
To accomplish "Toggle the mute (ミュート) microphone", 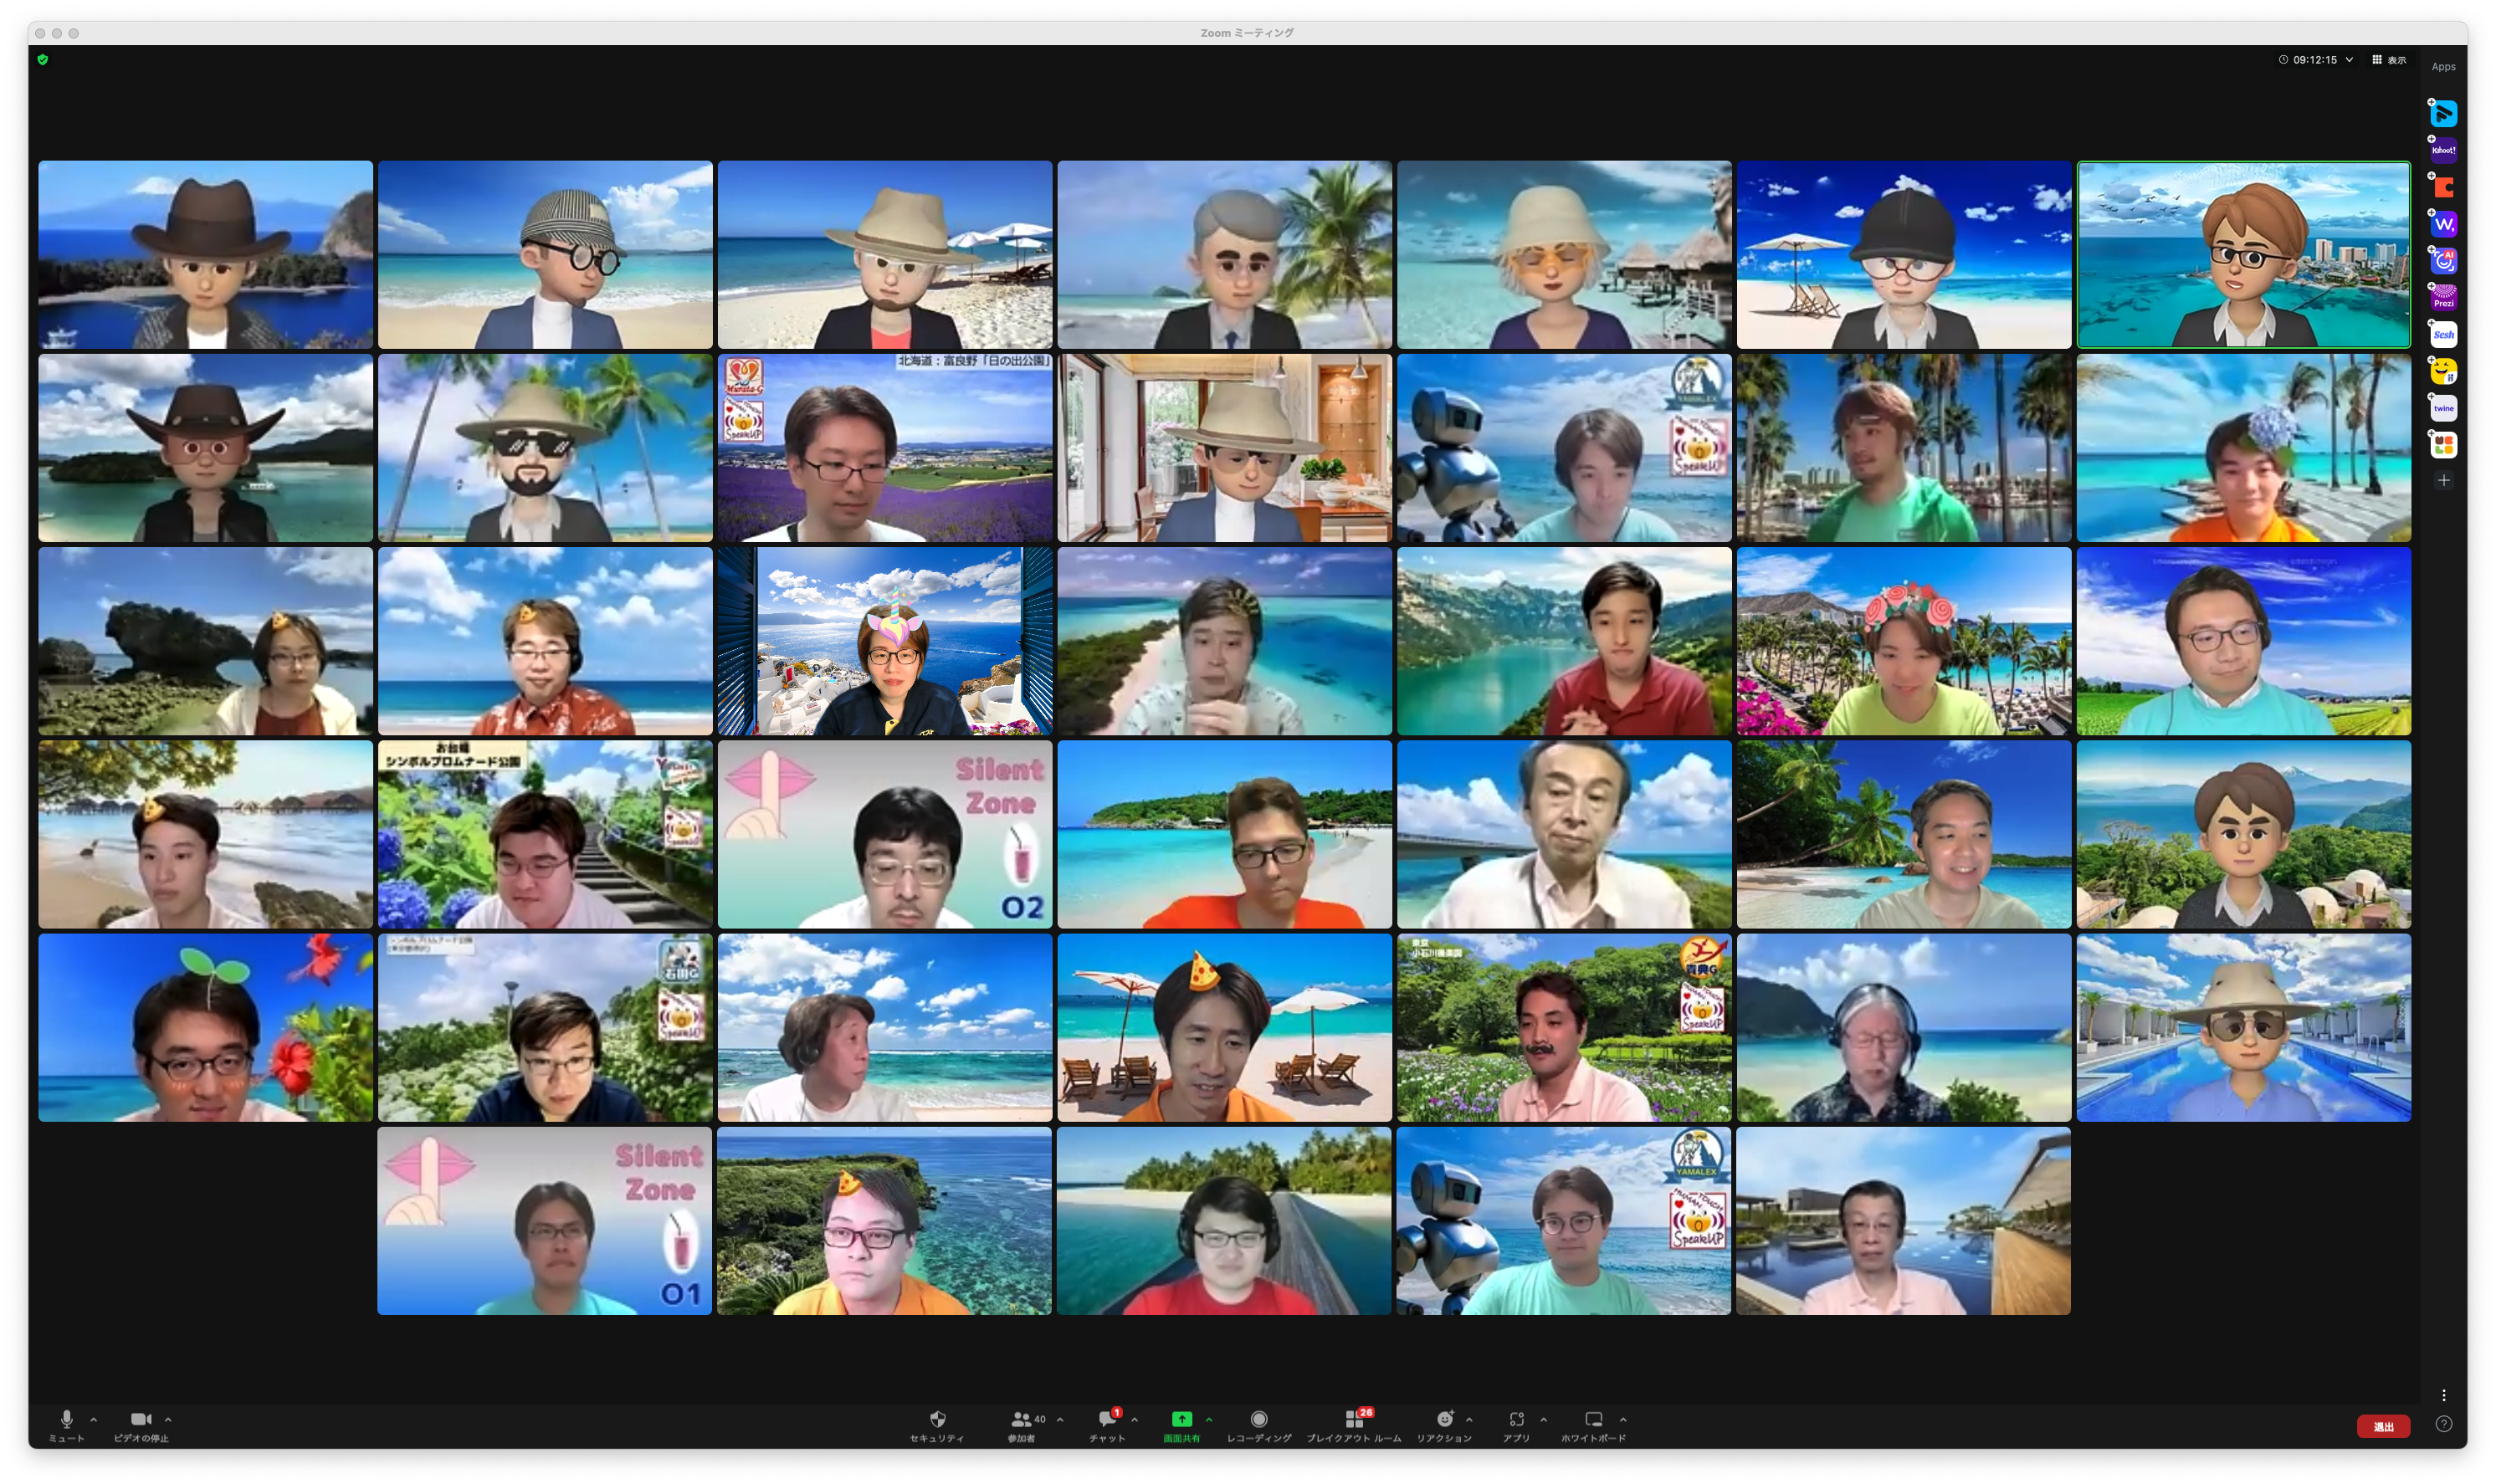I will click(x=67, y=1420).
